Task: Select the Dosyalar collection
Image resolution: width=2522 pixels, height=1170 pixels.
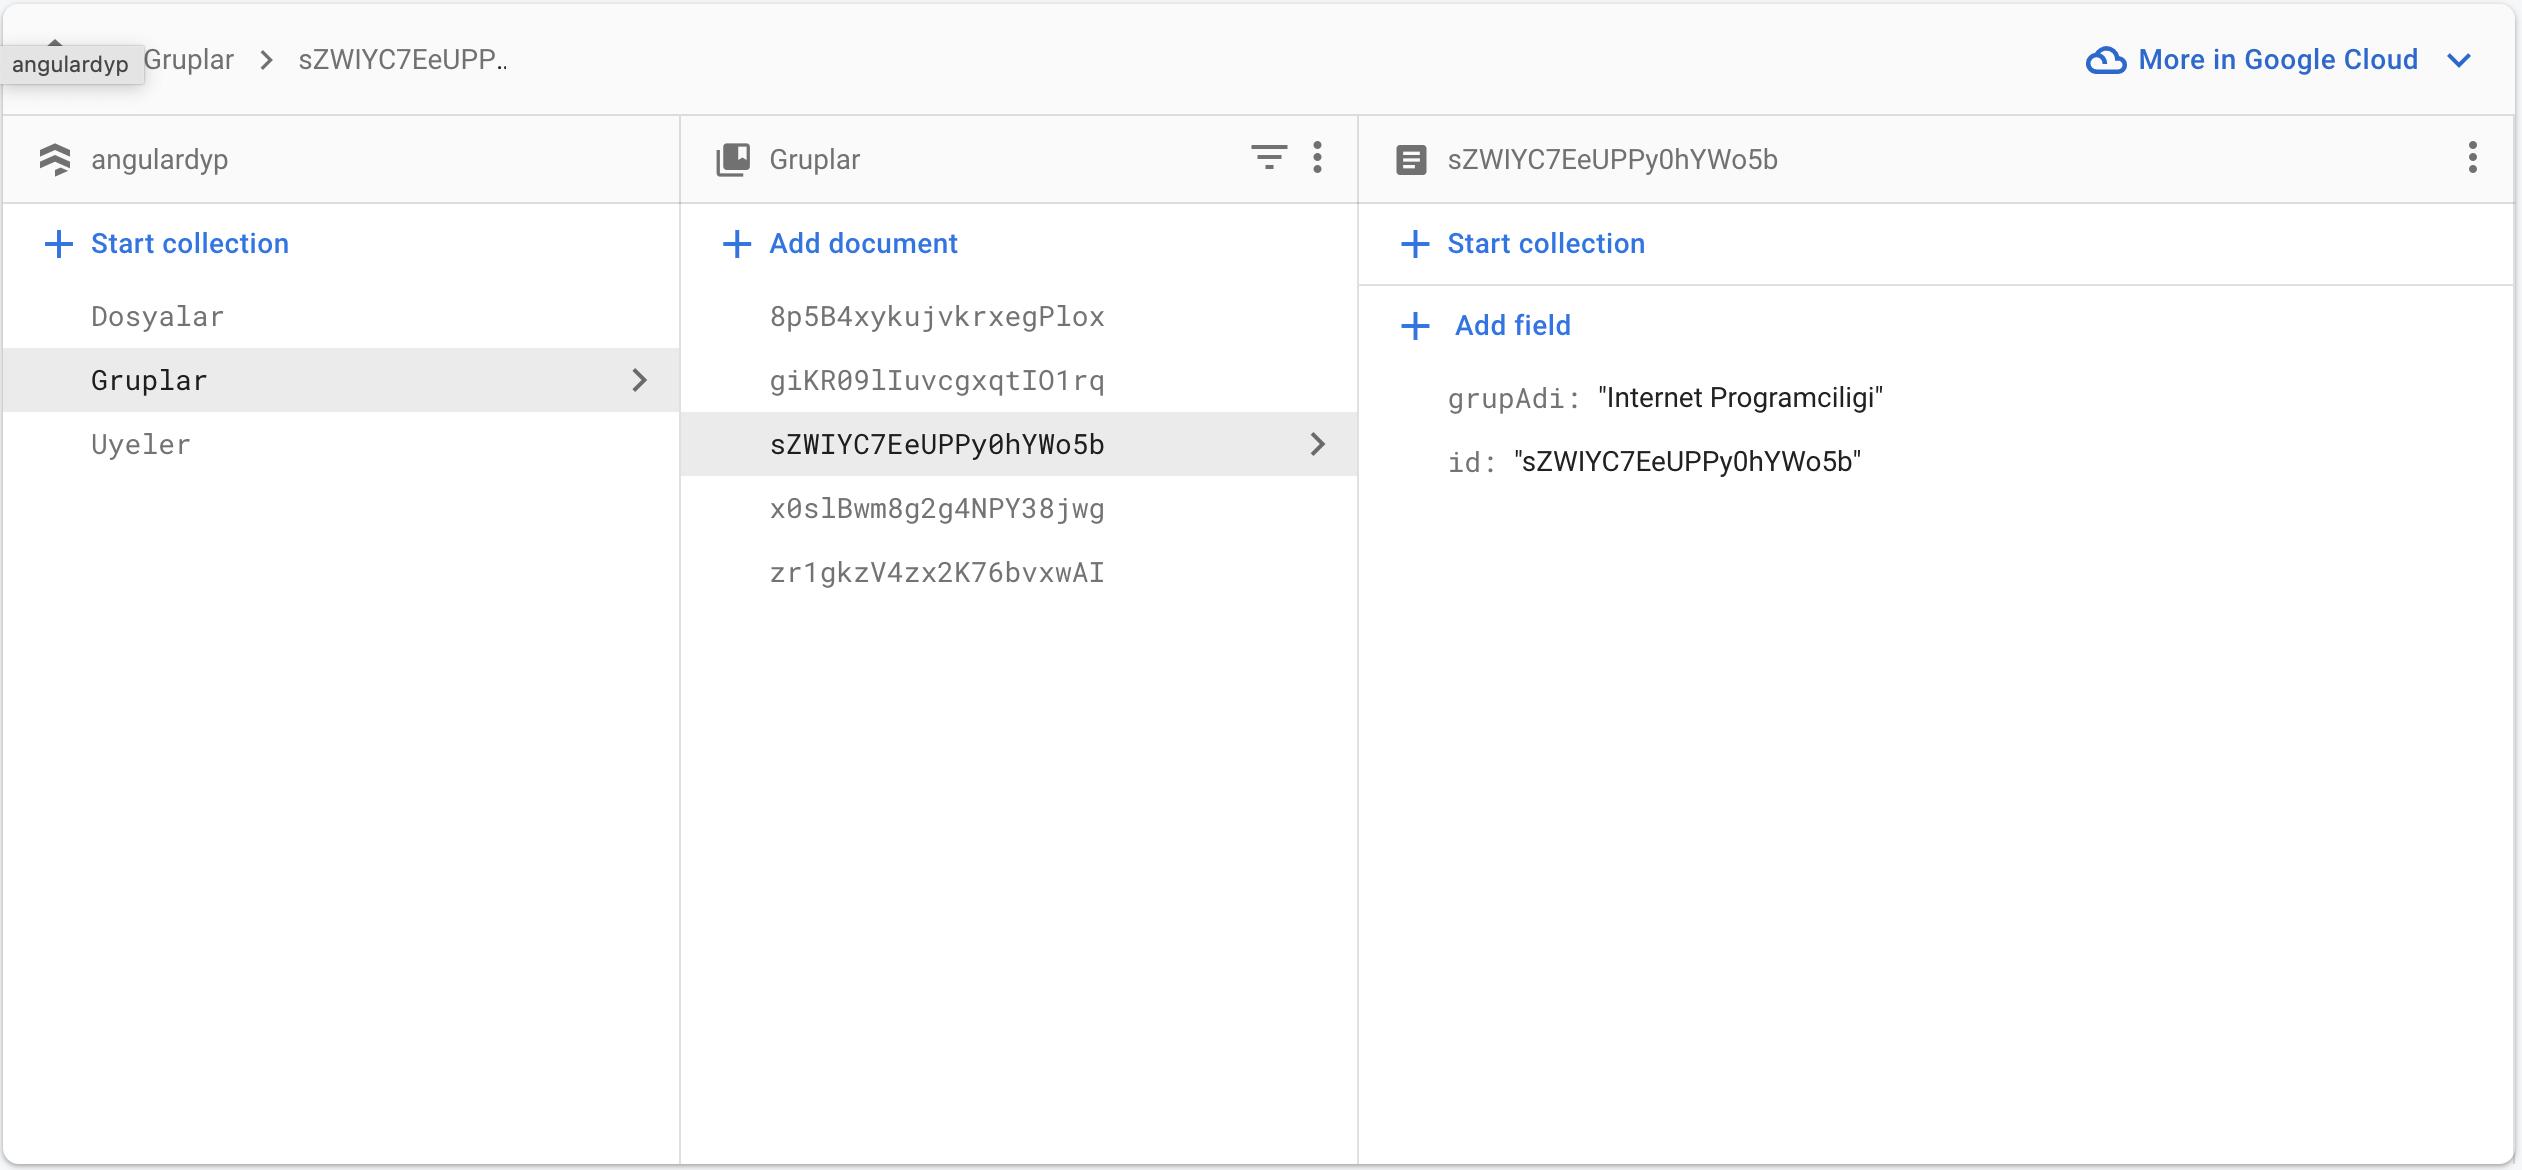Action: [157, 316]
